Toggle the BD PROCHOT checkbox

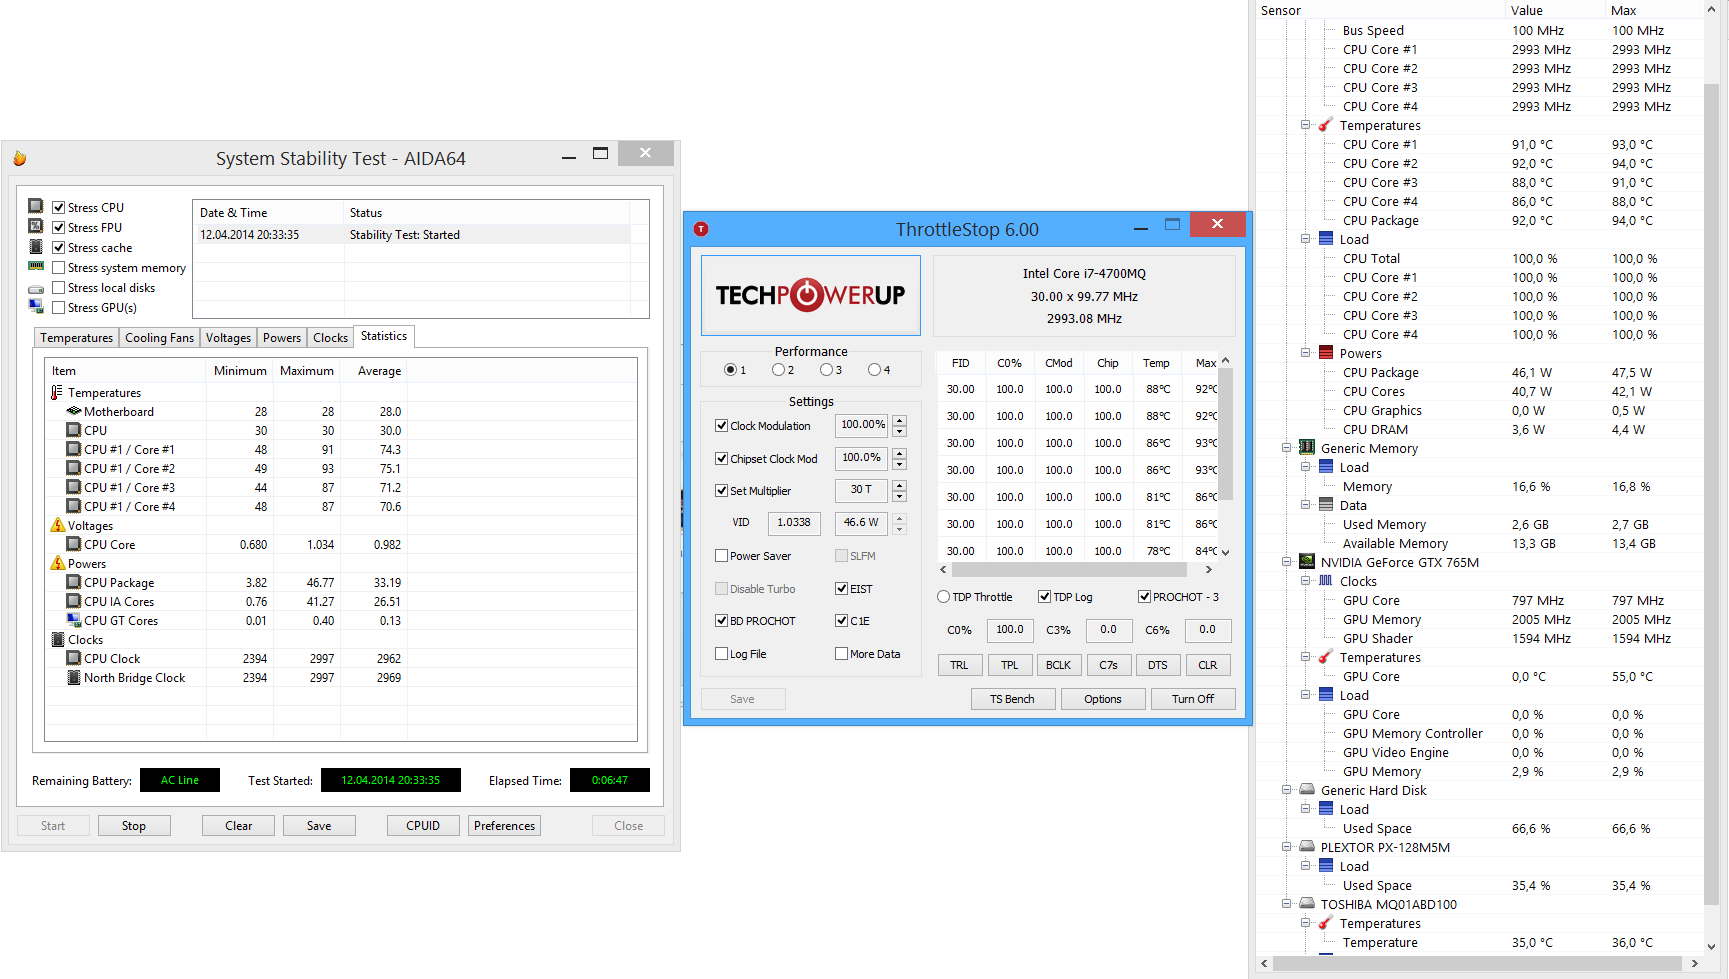click(x=721, y=620)
